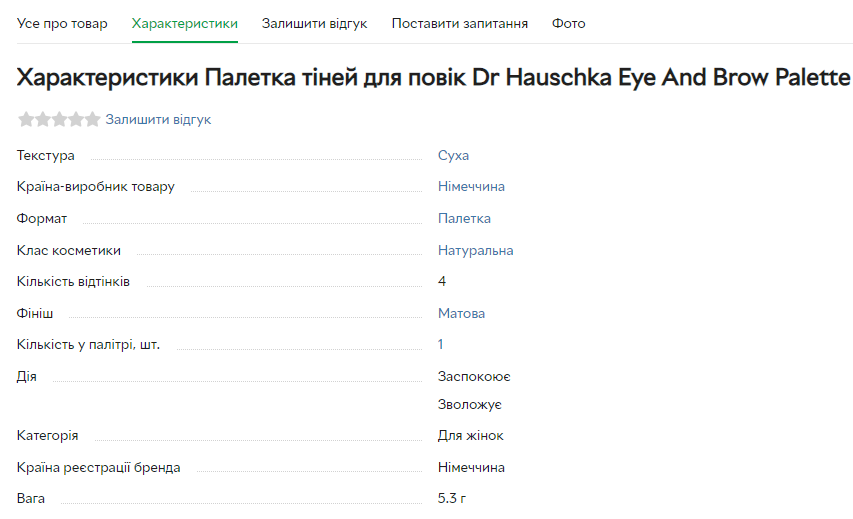Rate the product three stars
The height and width of the screenshot is (519, 853).
tap(59, 120)
